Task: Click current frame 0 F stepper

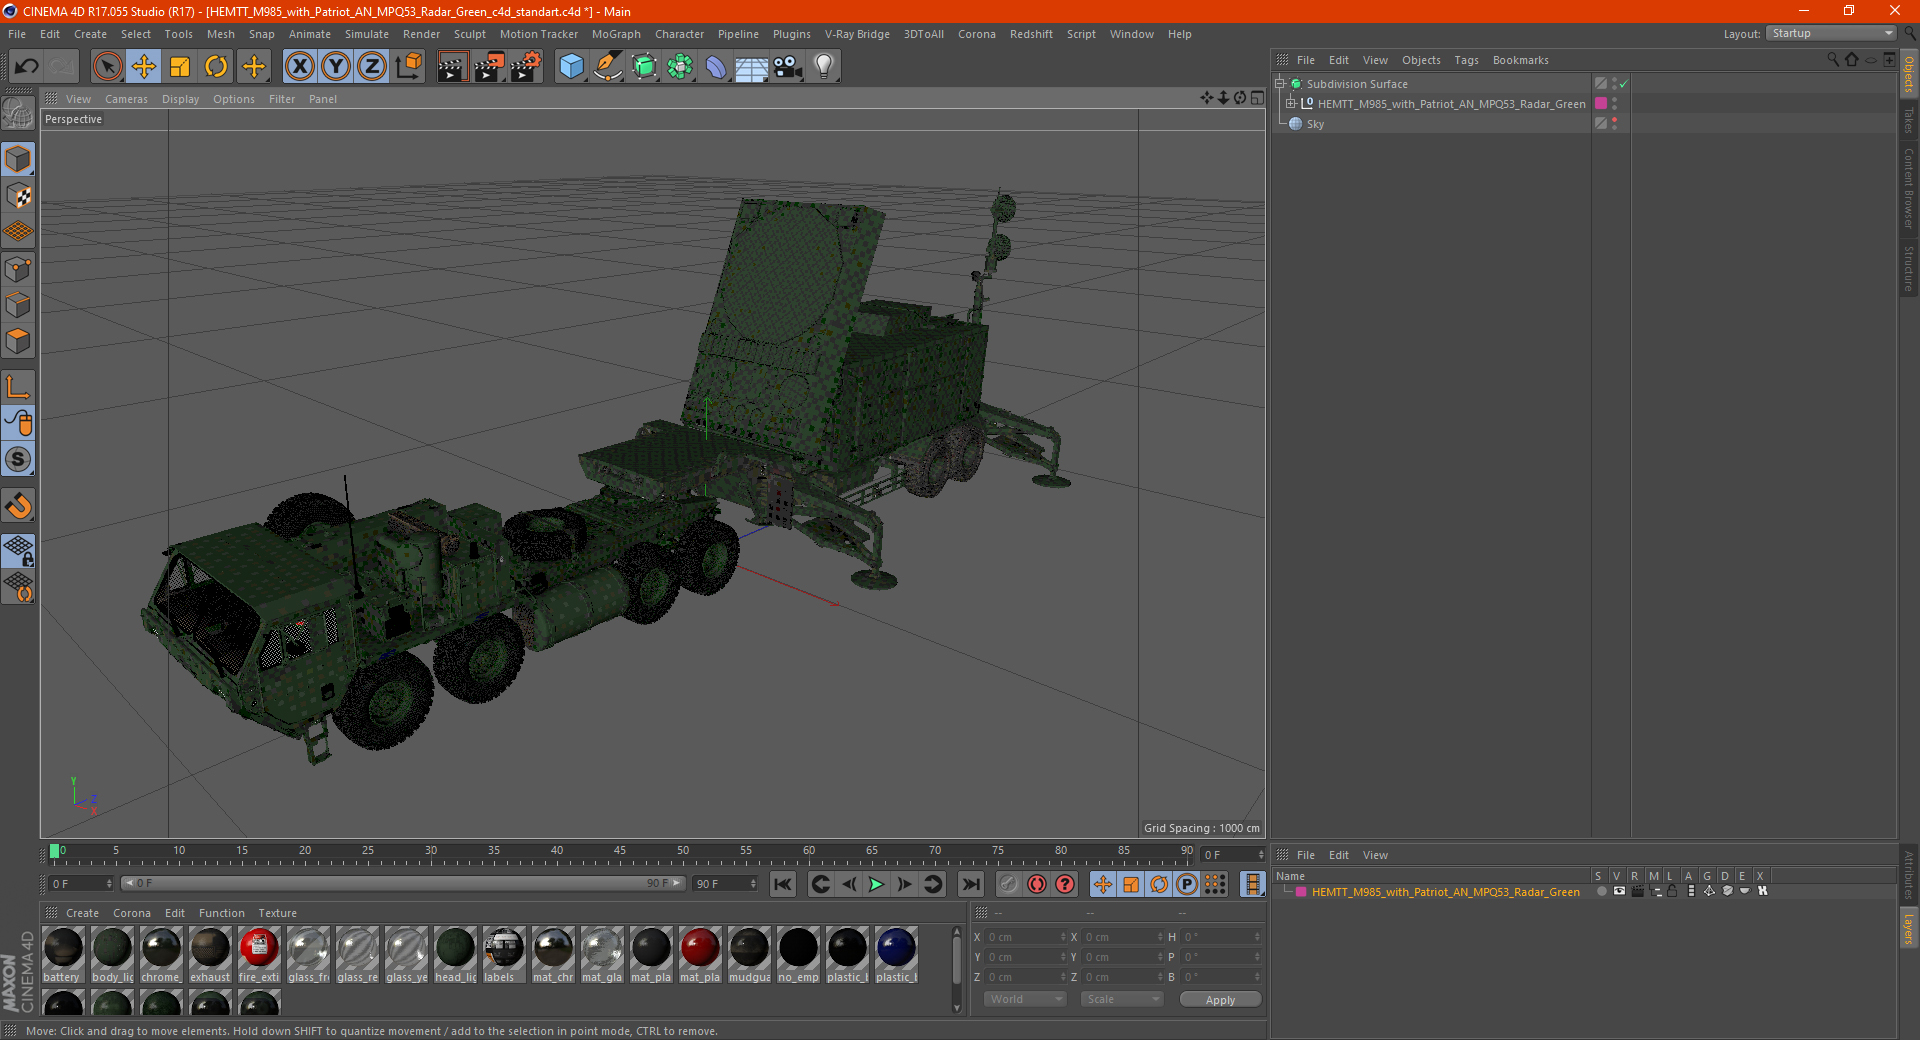Action: 109,884
